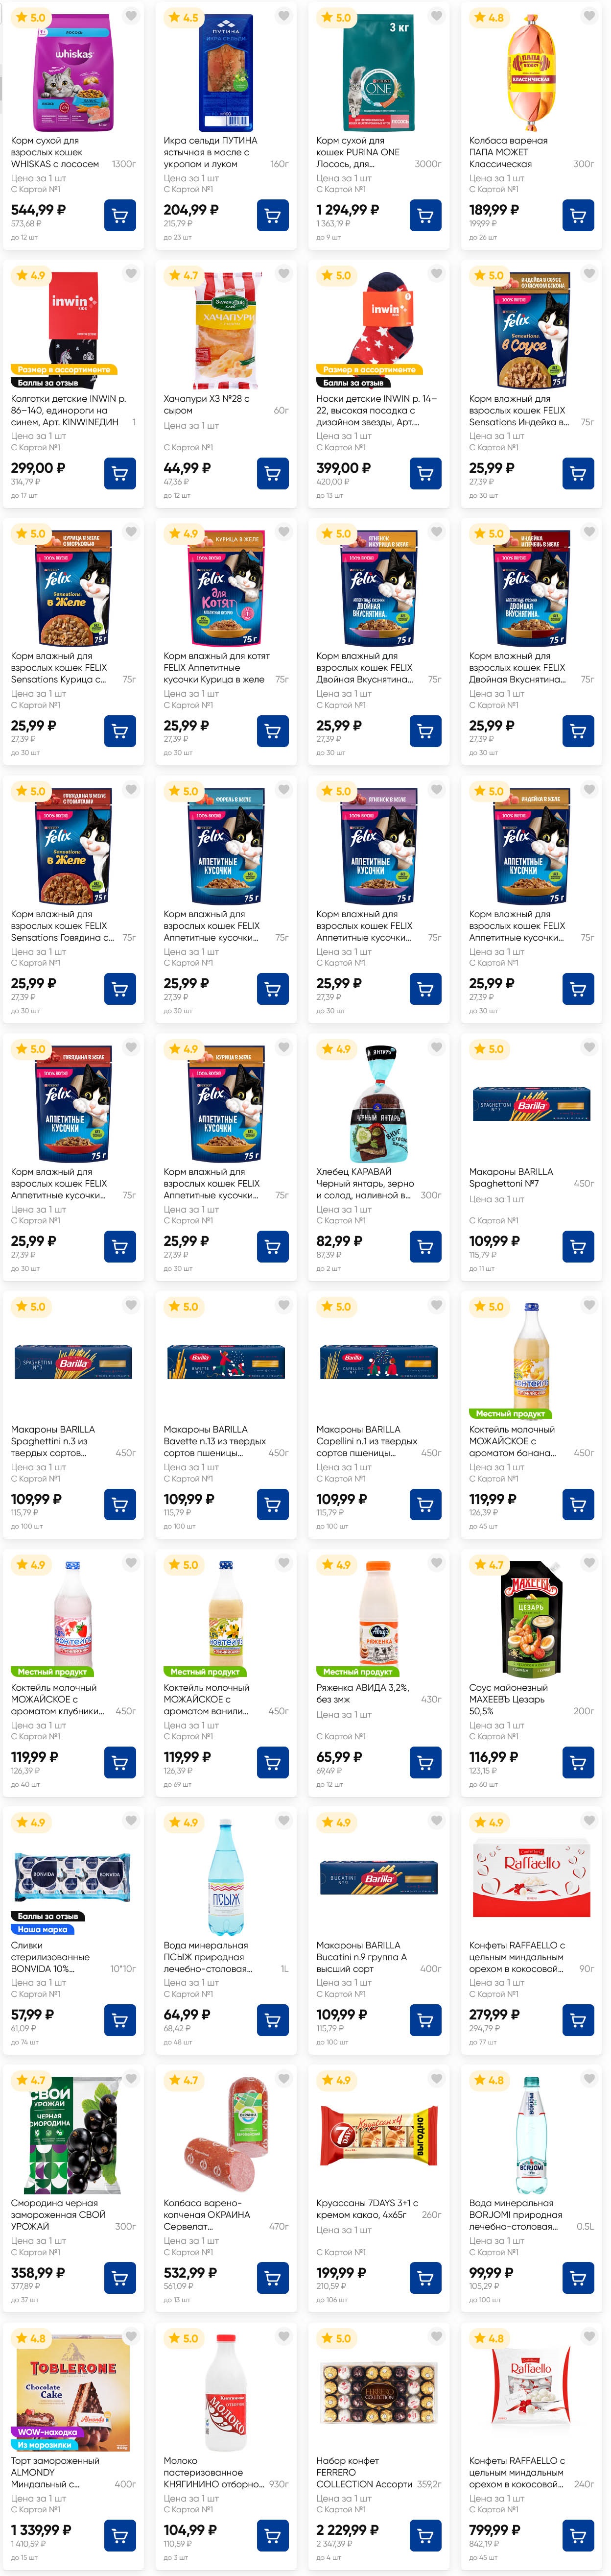This screenshot has width=611, height=2576.
Task: Add TOBLERONE ALMONDY frozen cake to cart
Action: (x=120, y=2535)
